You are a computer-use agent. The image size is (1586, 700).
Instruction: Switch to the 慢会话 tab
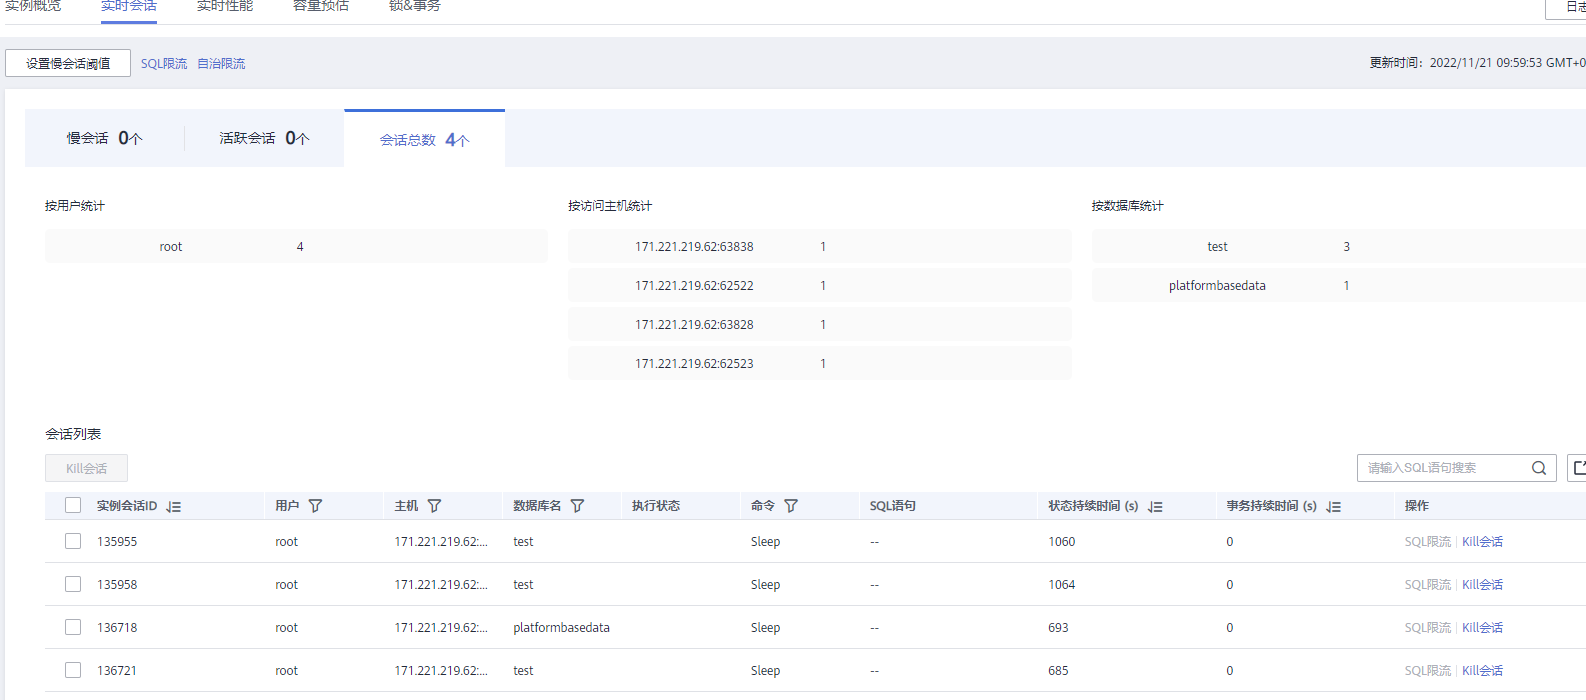104,138
